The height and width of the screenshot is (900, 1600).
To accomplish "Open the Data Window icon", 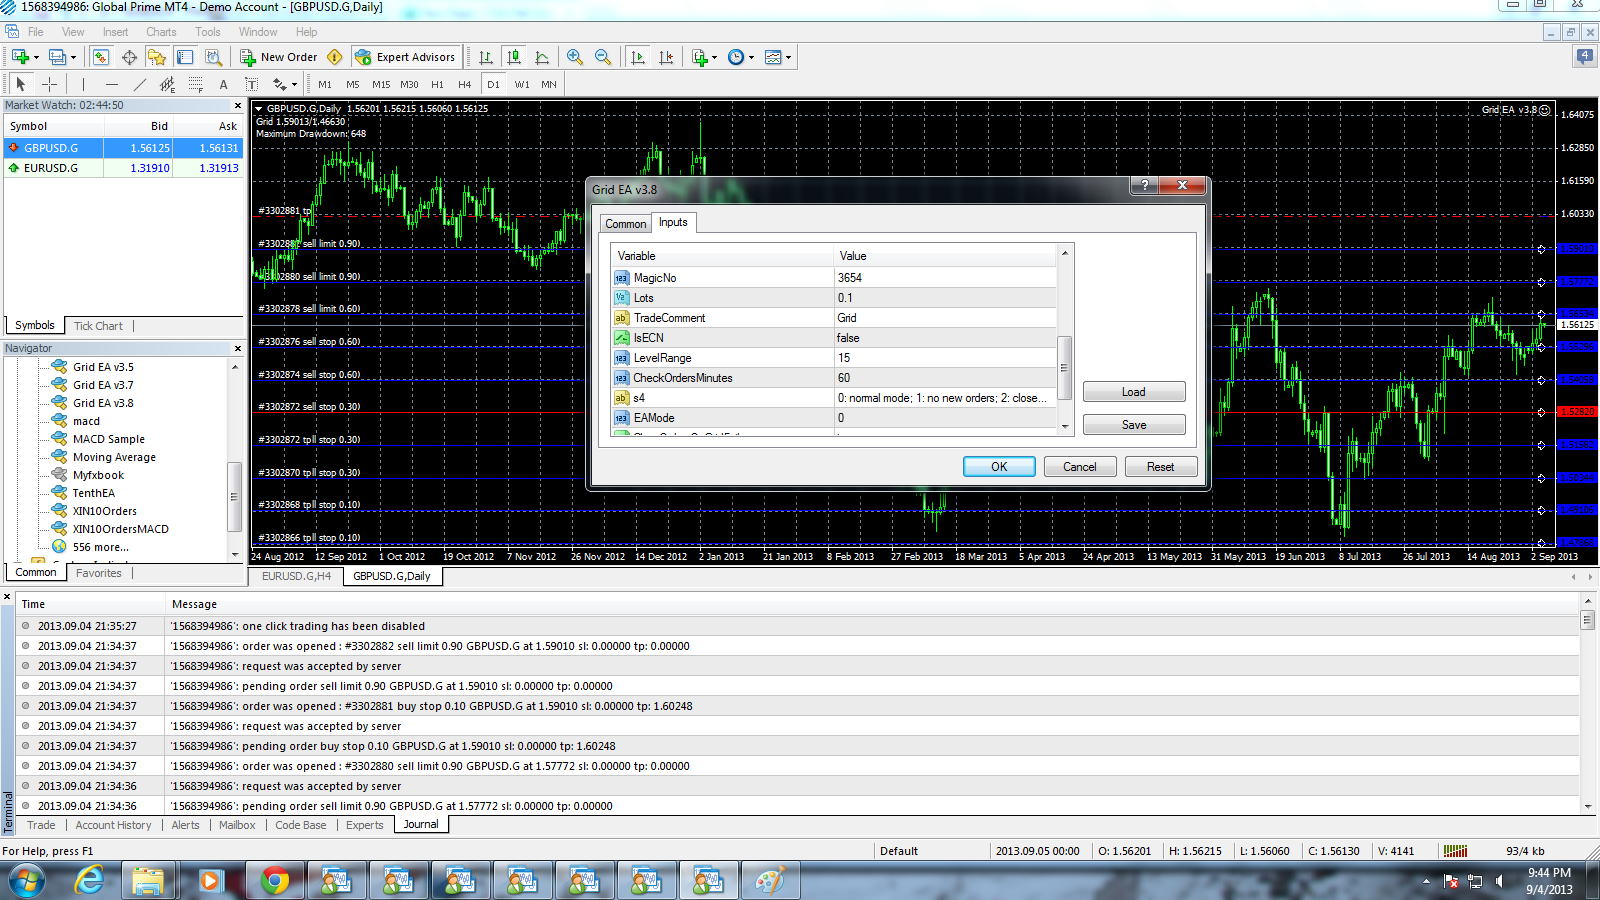I will tap(129, 57).
